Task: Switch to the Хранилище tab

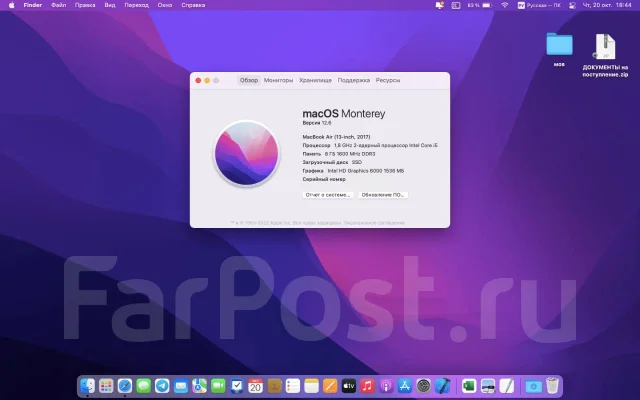Action: (x=316, y=80)
